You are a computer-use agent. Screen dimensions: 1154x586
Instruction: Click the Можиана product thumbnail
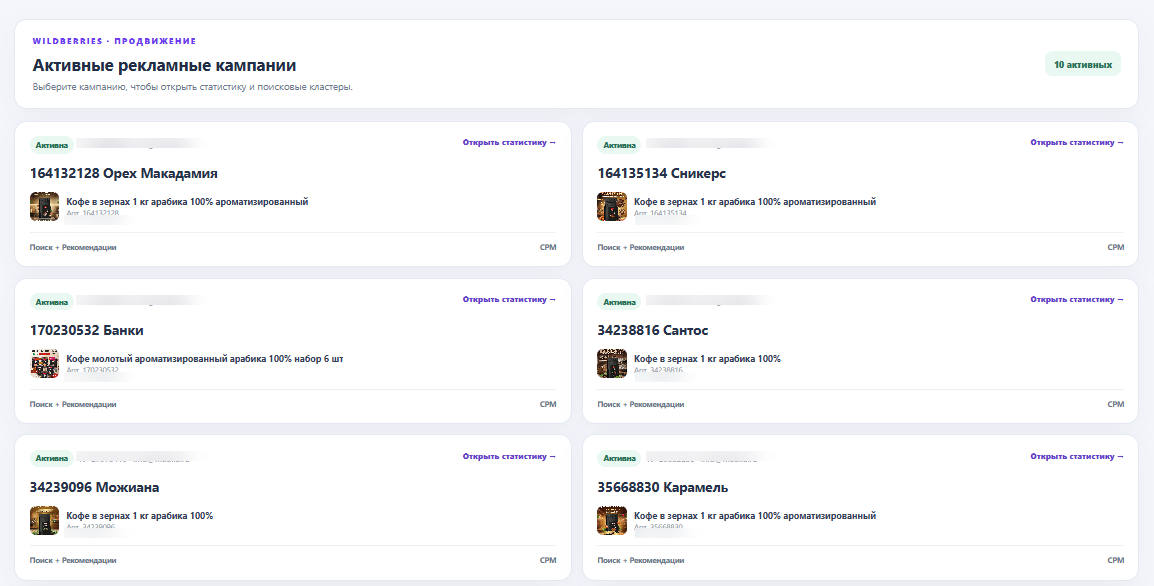click(x=44, y=520)
